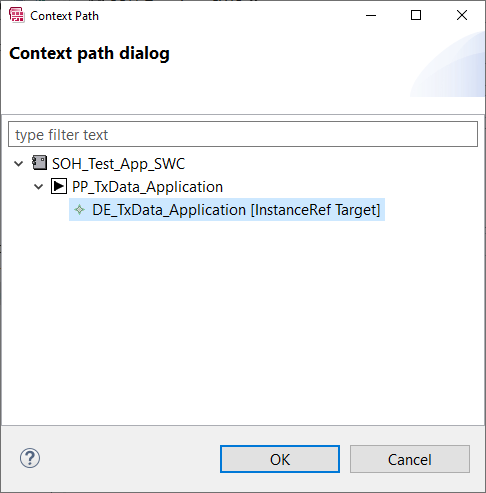Click the Context path dialog heading
Image resolution: width=486 pixels, height=493 pixels.
click(x=89, y=53)
